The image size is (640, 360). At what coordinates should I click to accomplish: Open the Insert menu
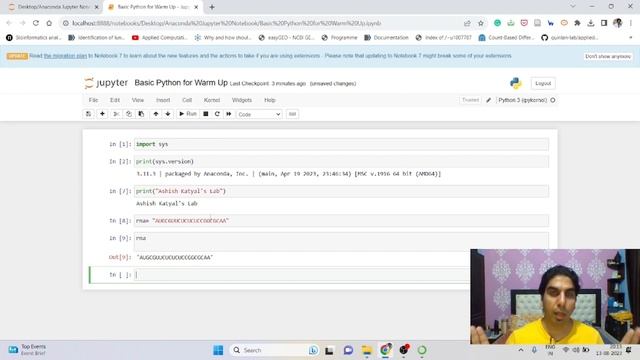pos(163,100)
